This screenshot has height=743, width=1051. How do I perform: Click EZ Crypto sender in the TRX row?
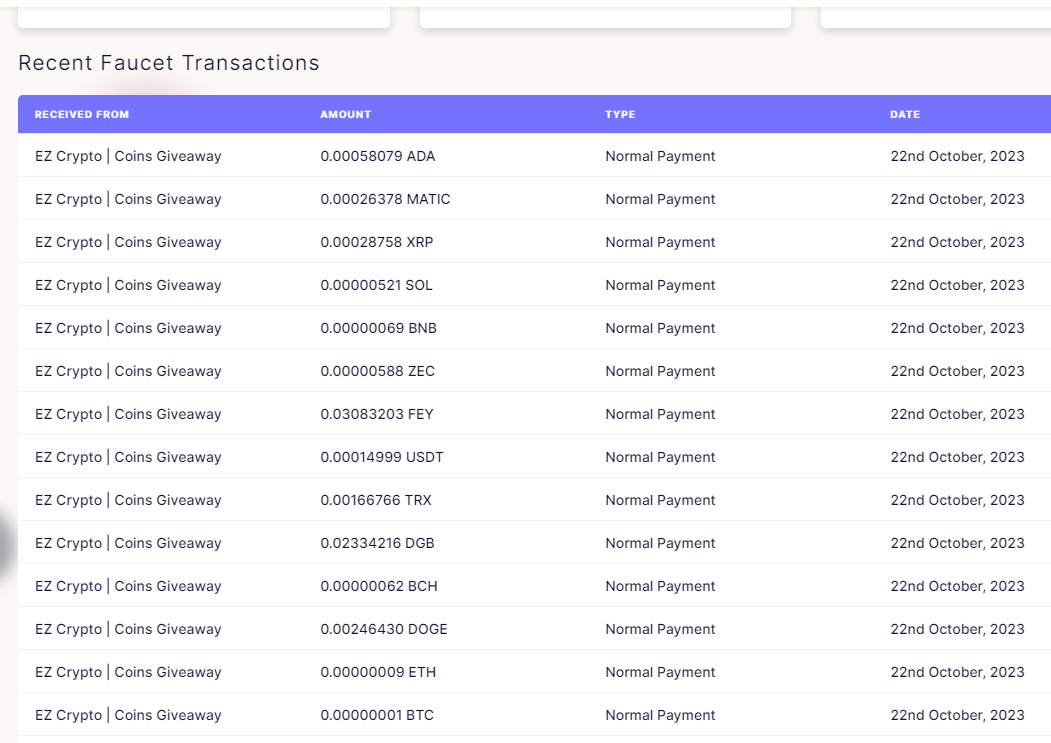128,500
